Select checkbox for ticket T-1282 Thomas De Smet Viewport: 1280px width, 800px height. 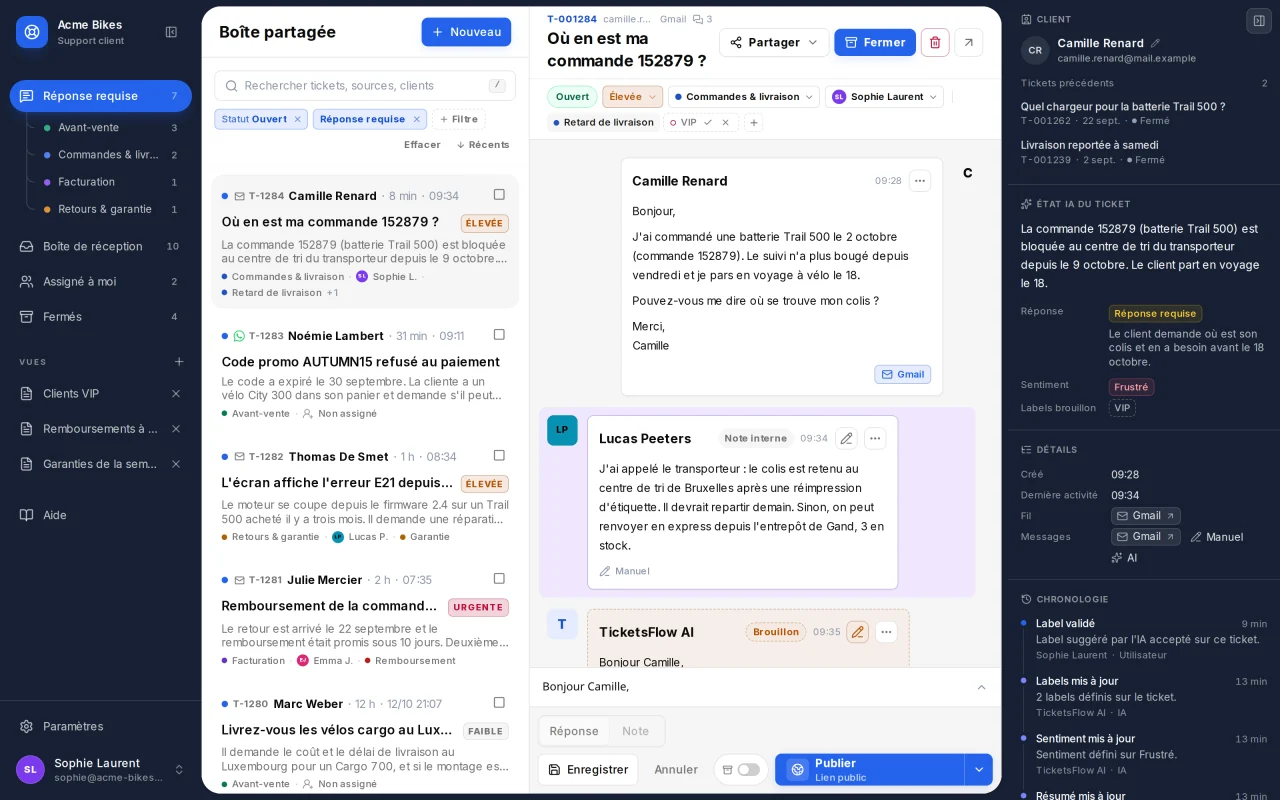[499, 455]
